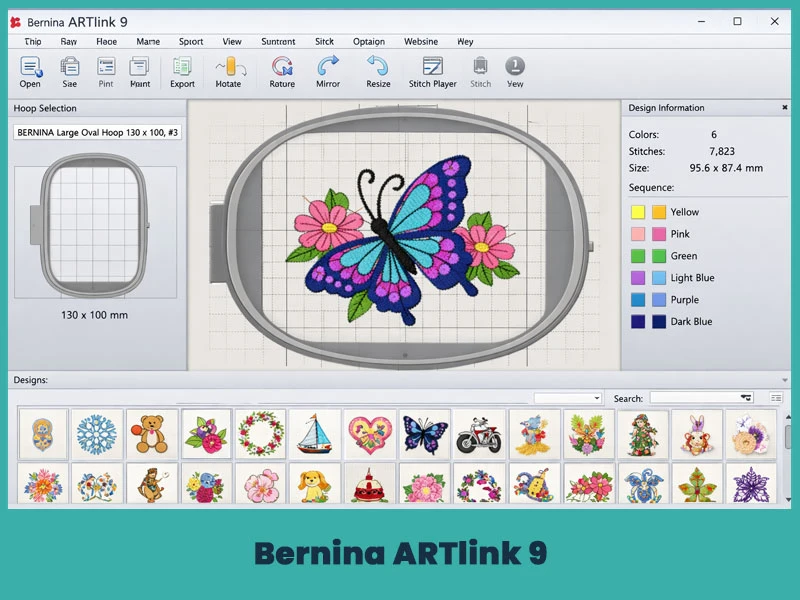Choose the teddy bear design thumbnail
This screenshot has width=800, height=600.
(152, 434)
